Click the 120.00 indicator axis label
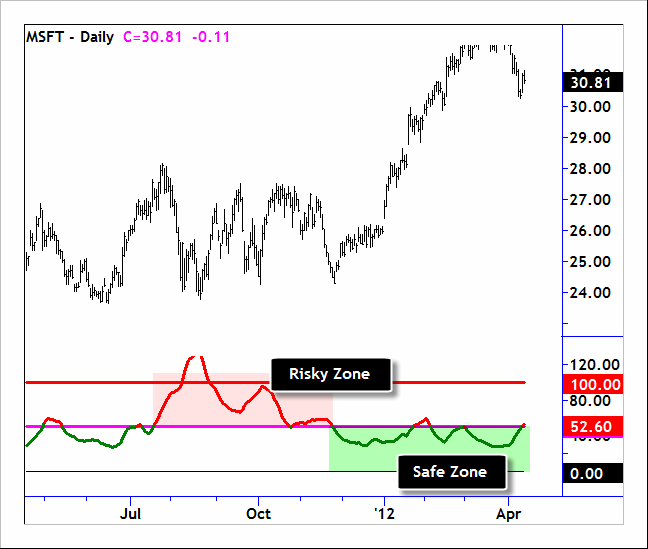 click(x=593, y=366)
